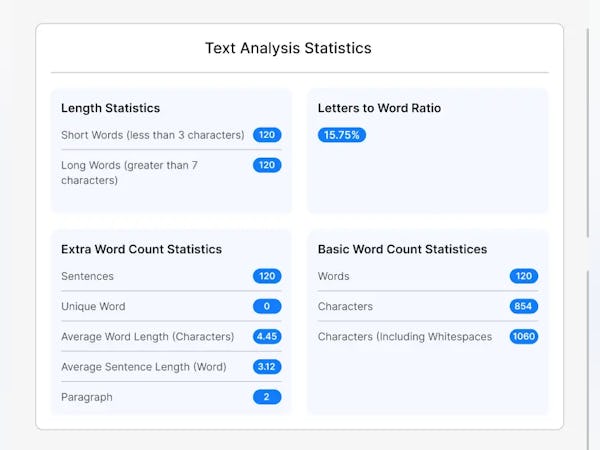The image size is (600, 450).
Task: Click the Words count badge
Action: [x=524, y=276]
